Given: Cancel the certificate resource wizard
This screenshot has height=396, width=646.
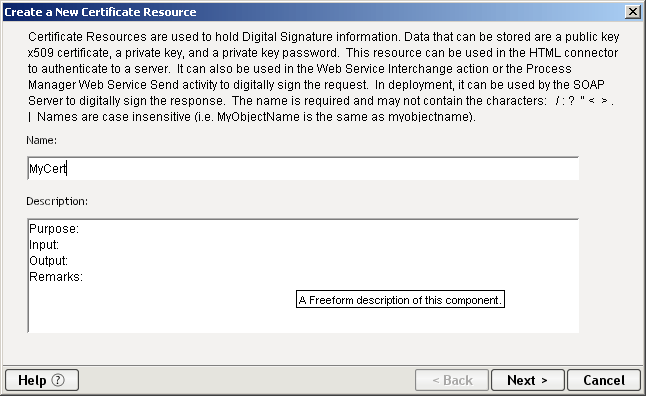Looking at the screenshot, I should 604,380.
